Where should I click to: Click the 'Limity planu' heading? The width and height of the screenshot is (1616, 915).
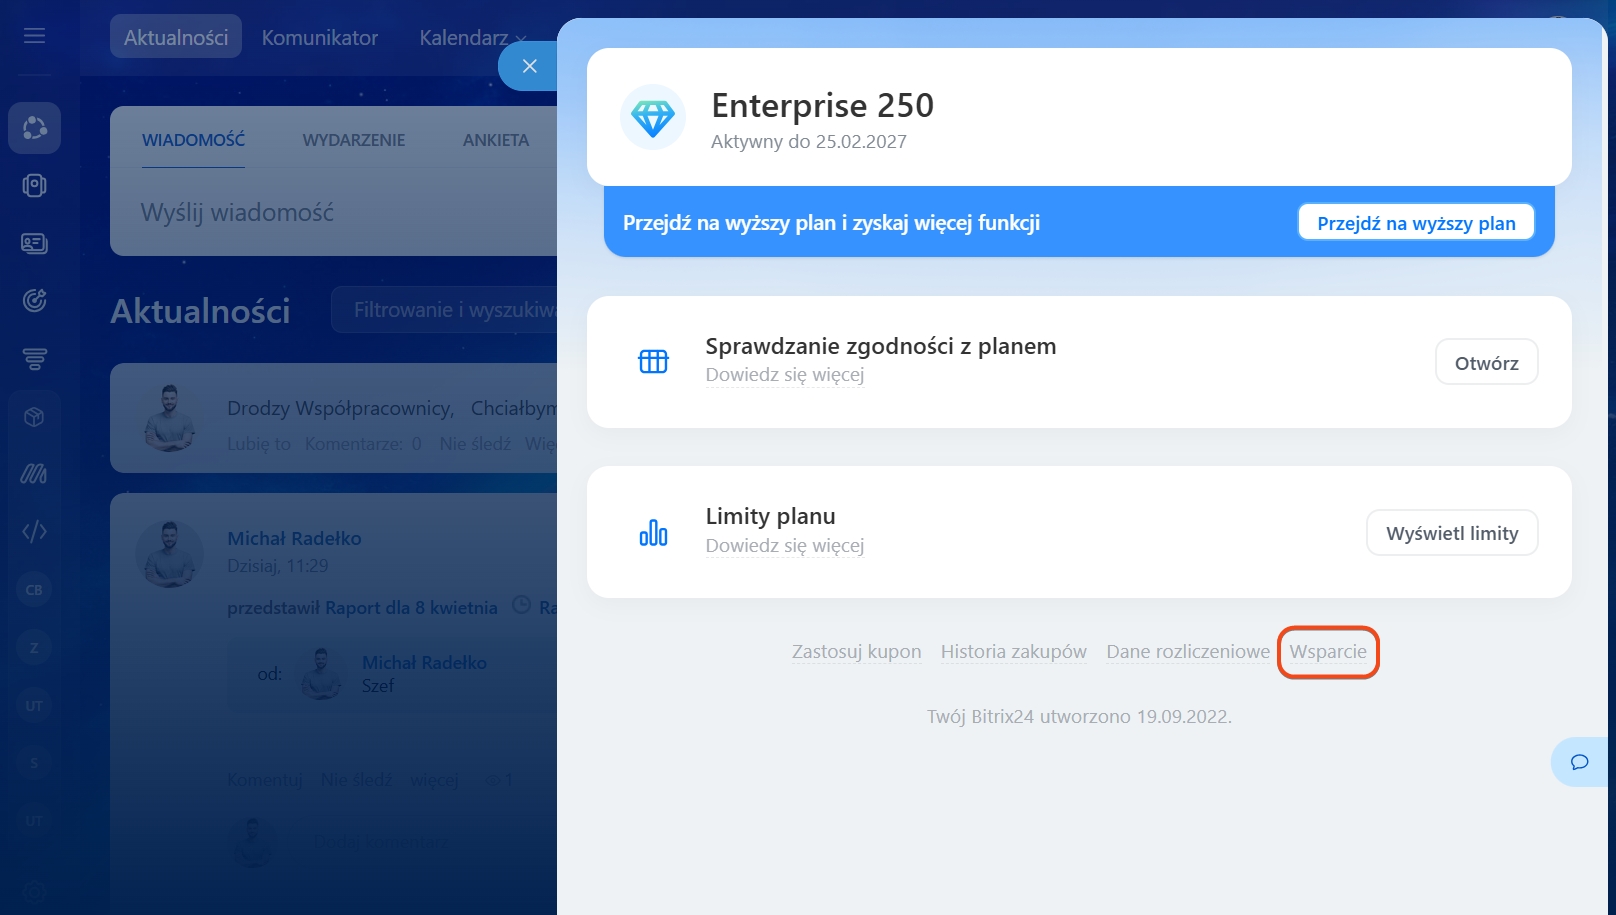tap(771, 516)
